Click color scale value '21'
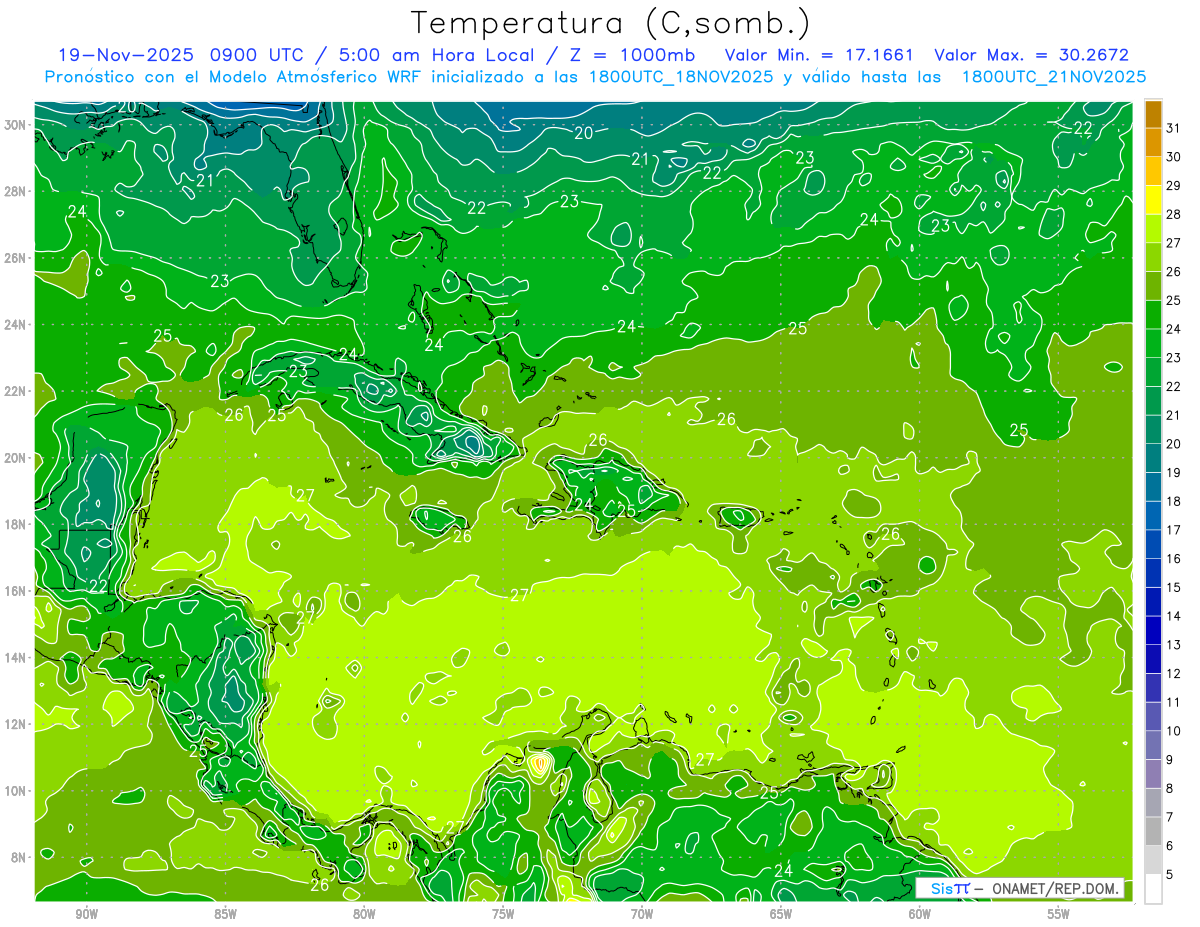Viewport: 1200px width, 927px height. coord(1174,415)
